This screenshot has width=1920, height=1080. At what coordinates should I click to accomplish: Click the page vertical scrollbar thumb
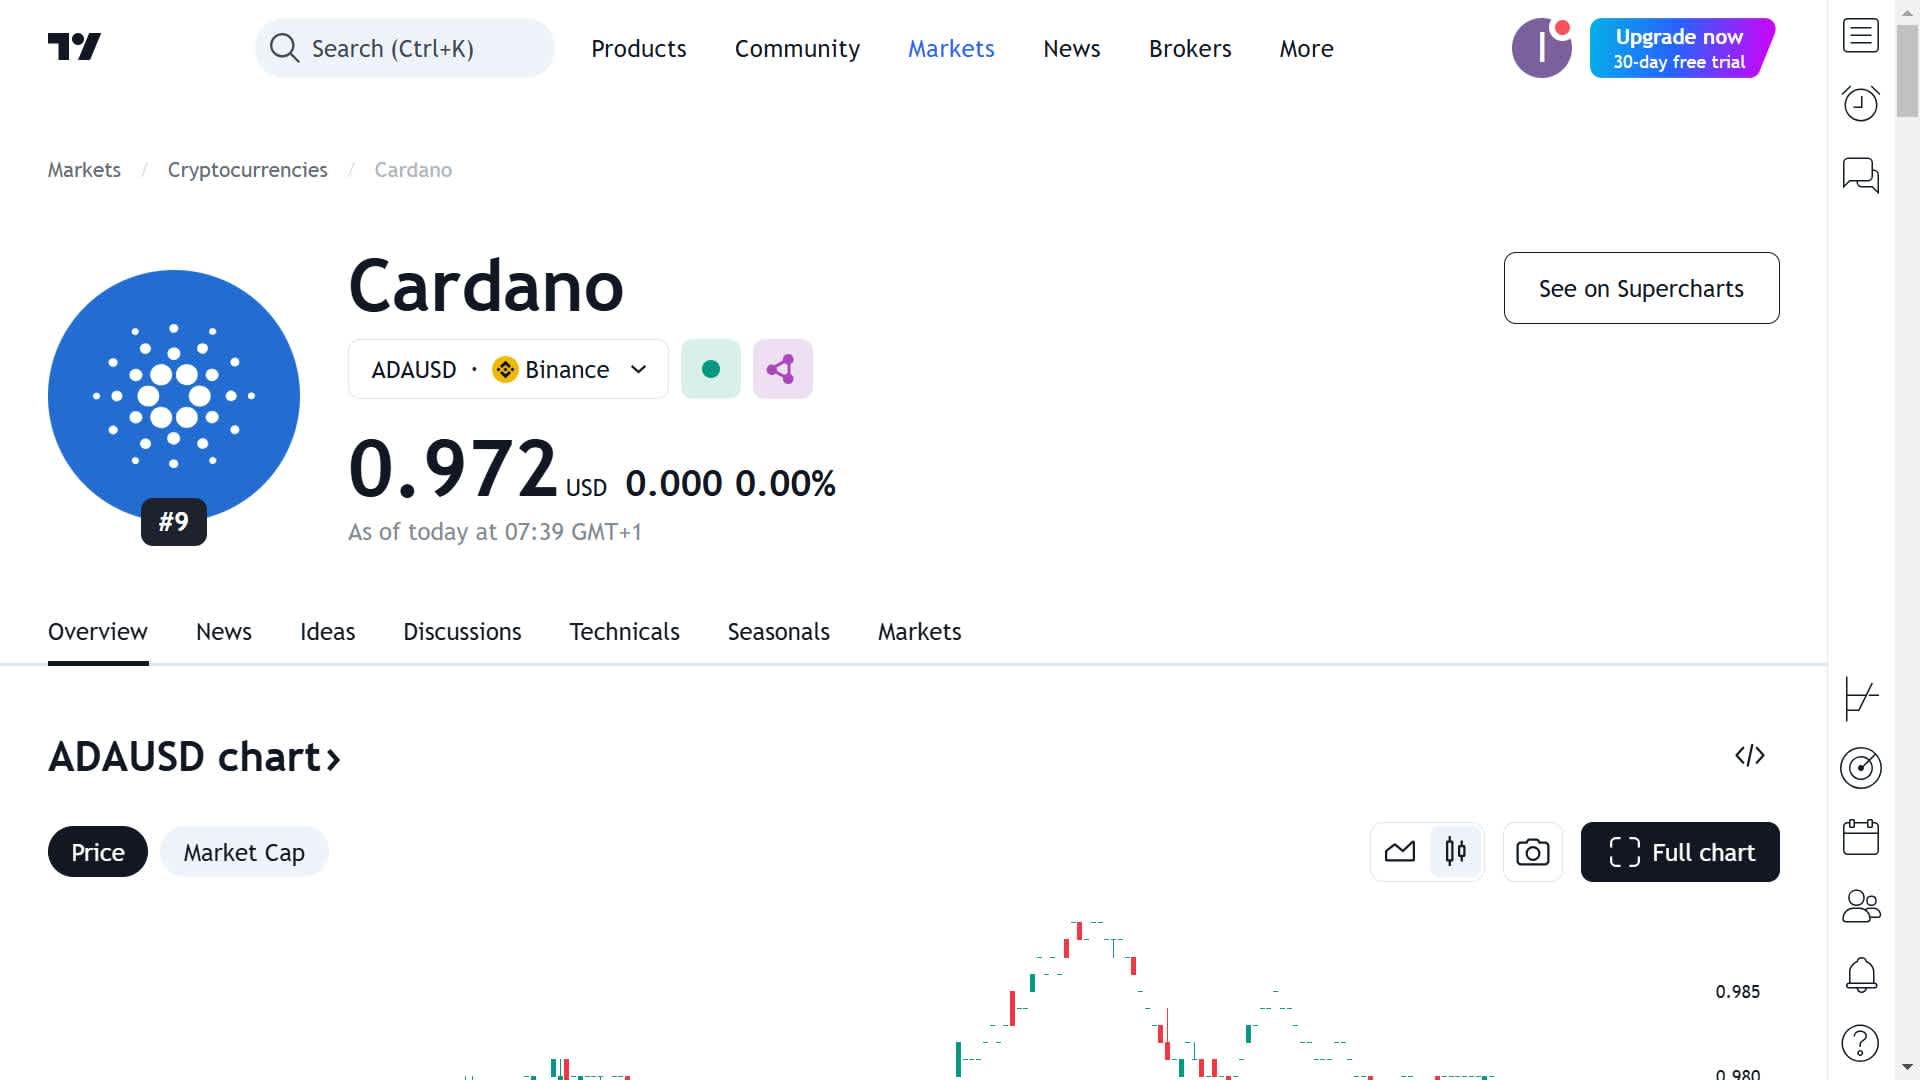(1907, 72)
